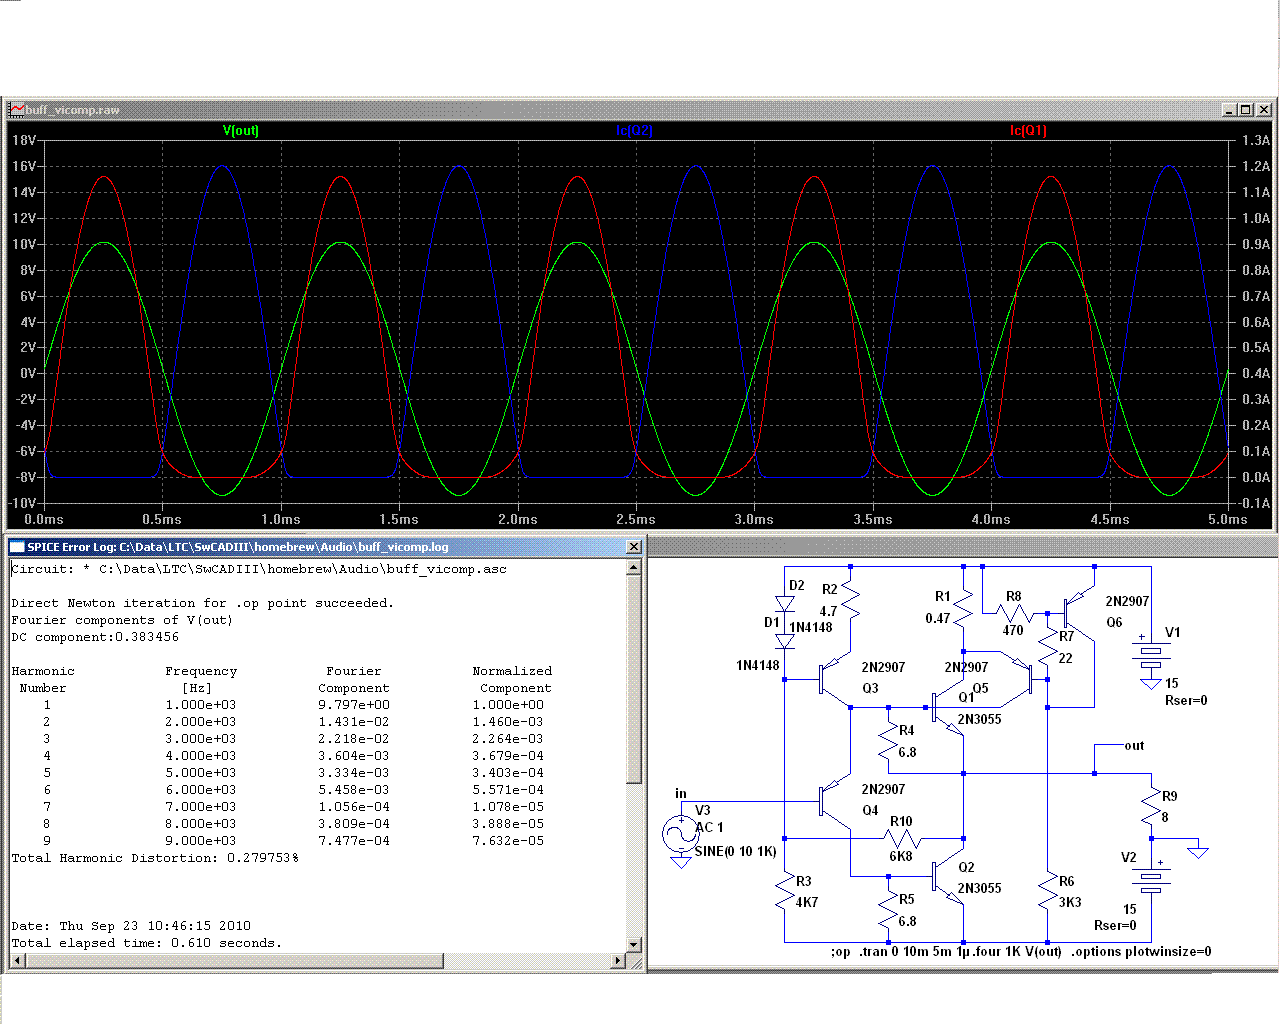Image resolution: width=1280 pixels, height=1024 pixels.
Task: Select resistor R5 6.8
Action: pyautogui.click(x=889, y=911)
